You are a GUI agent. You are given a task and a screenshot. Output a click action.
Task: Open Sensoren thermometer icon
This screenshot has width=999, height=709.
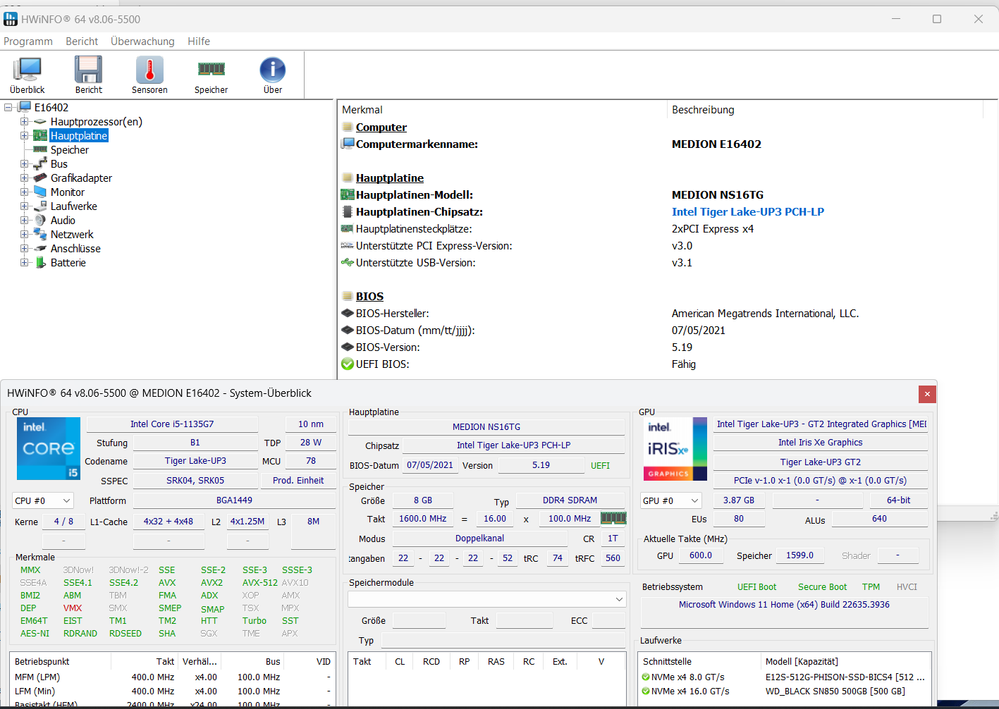click(x=149, y=70)
